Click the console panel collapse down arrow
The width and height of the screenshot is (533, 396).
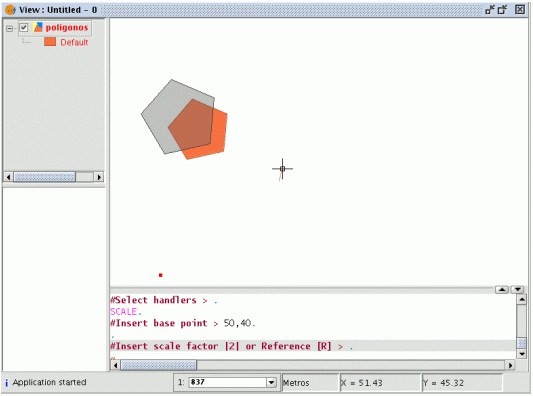coord(517,290)
